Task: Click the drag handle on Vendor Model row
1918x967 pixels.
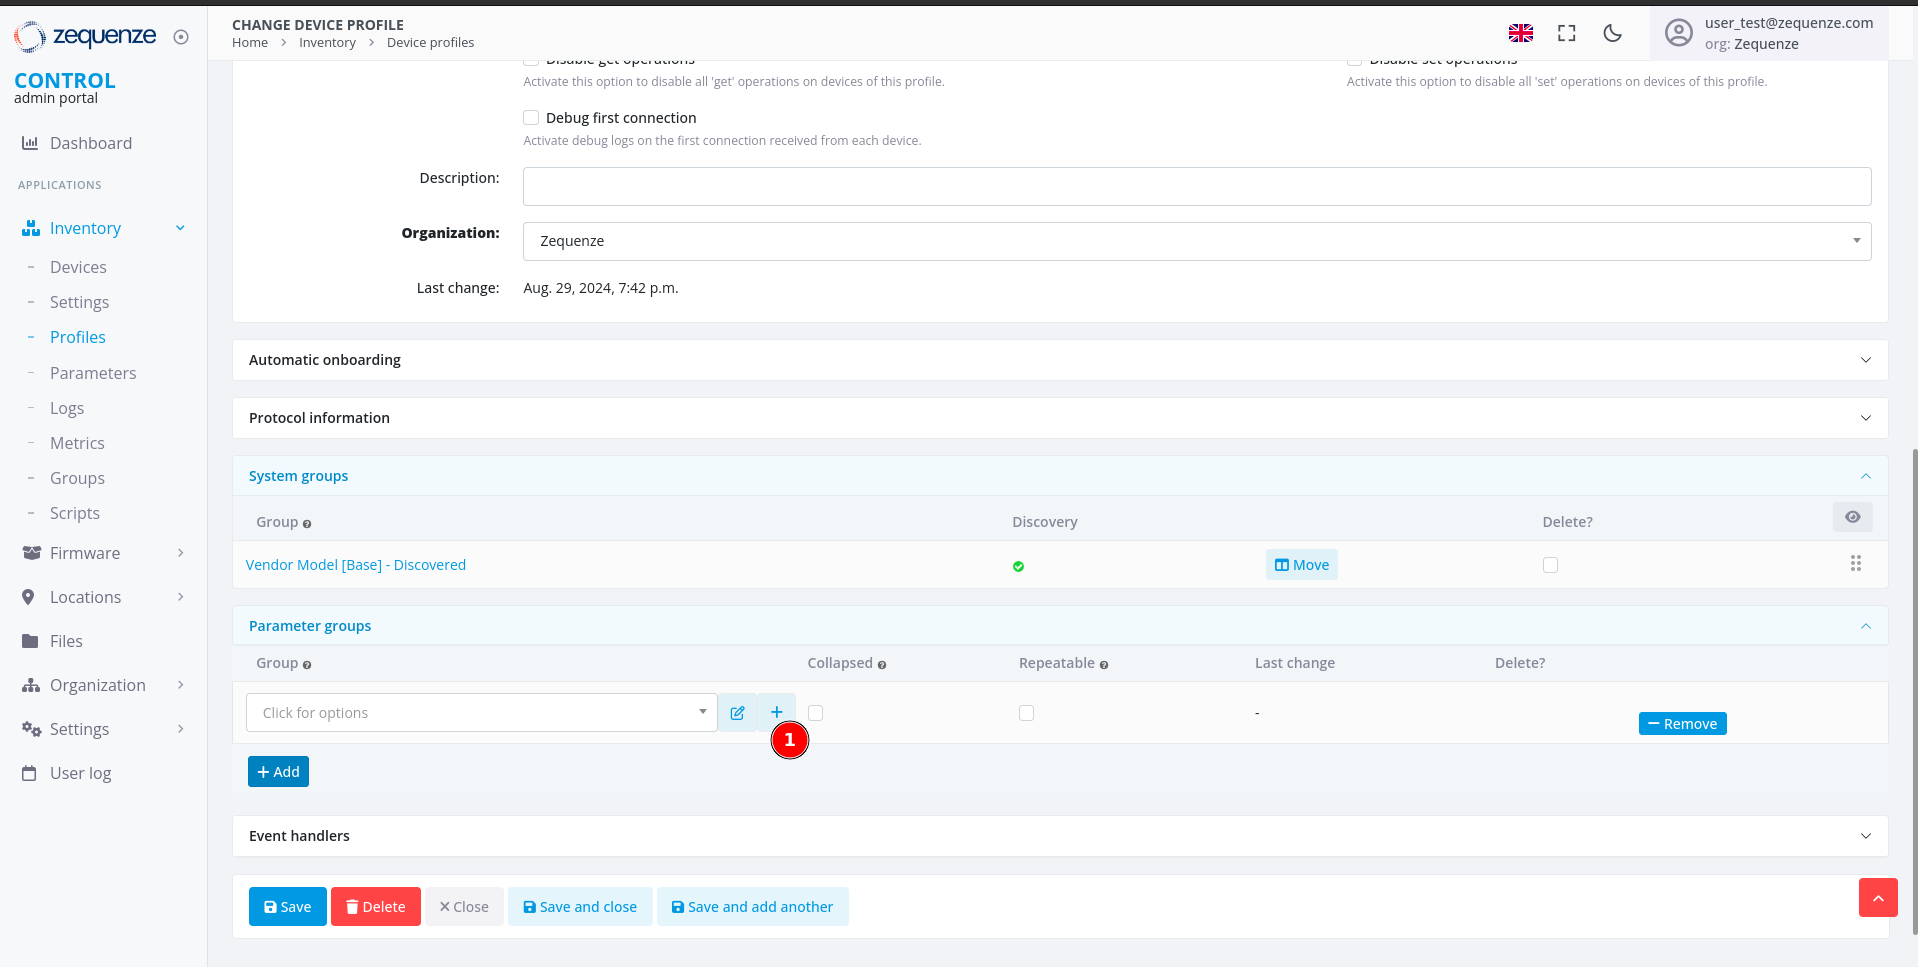Action: 1855,564
